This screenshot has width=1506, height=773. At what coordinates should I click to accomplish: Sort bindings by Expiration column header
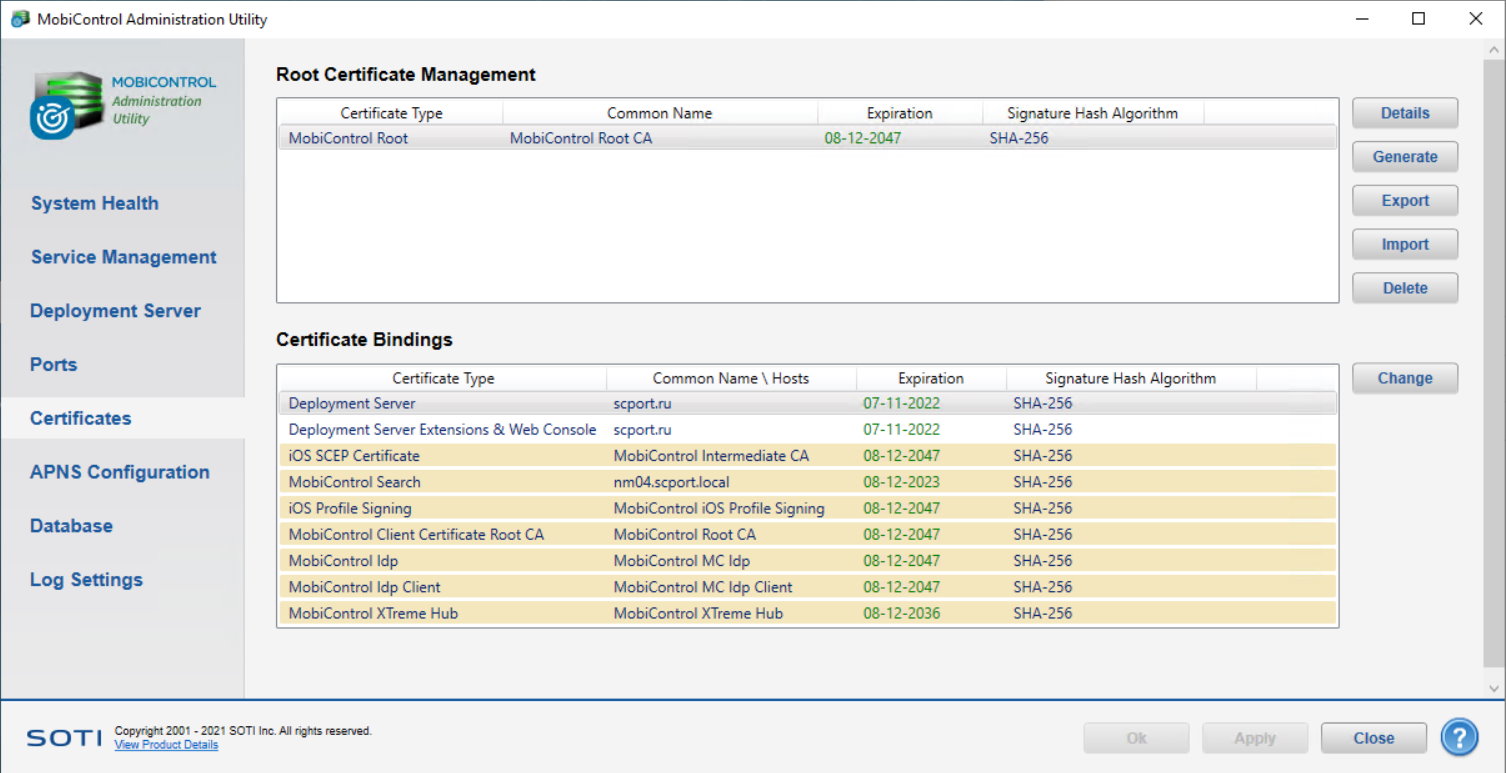(930, 378)
